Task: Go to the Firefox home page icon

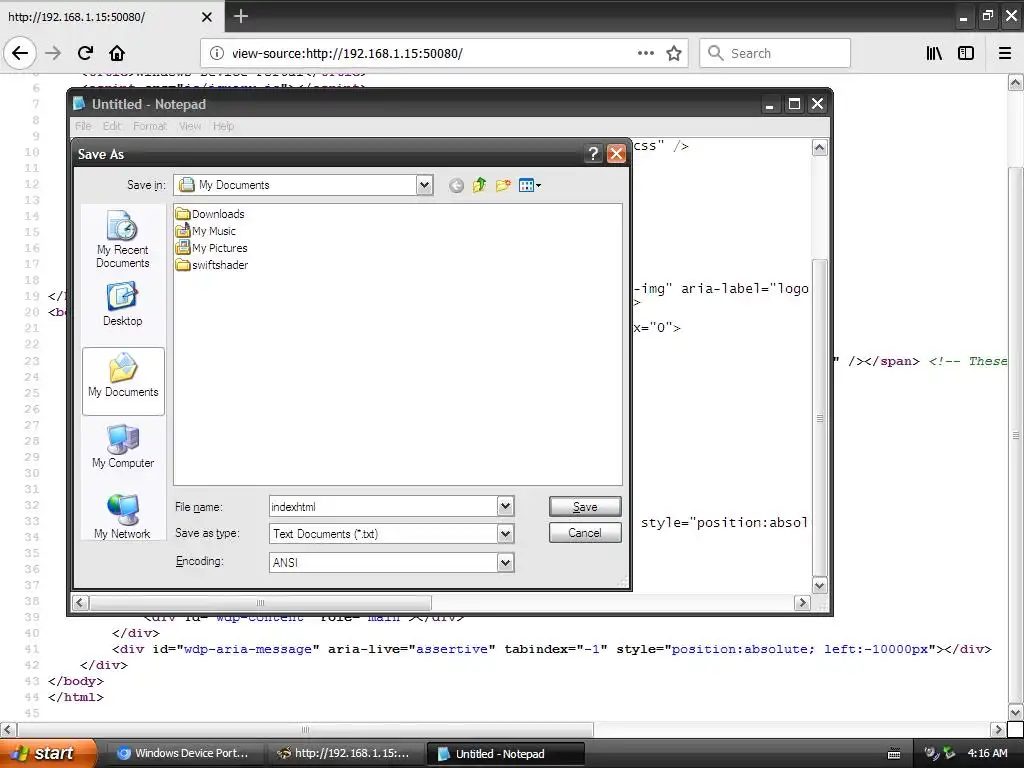Action: pyautogui.click(x=117, y=53)
